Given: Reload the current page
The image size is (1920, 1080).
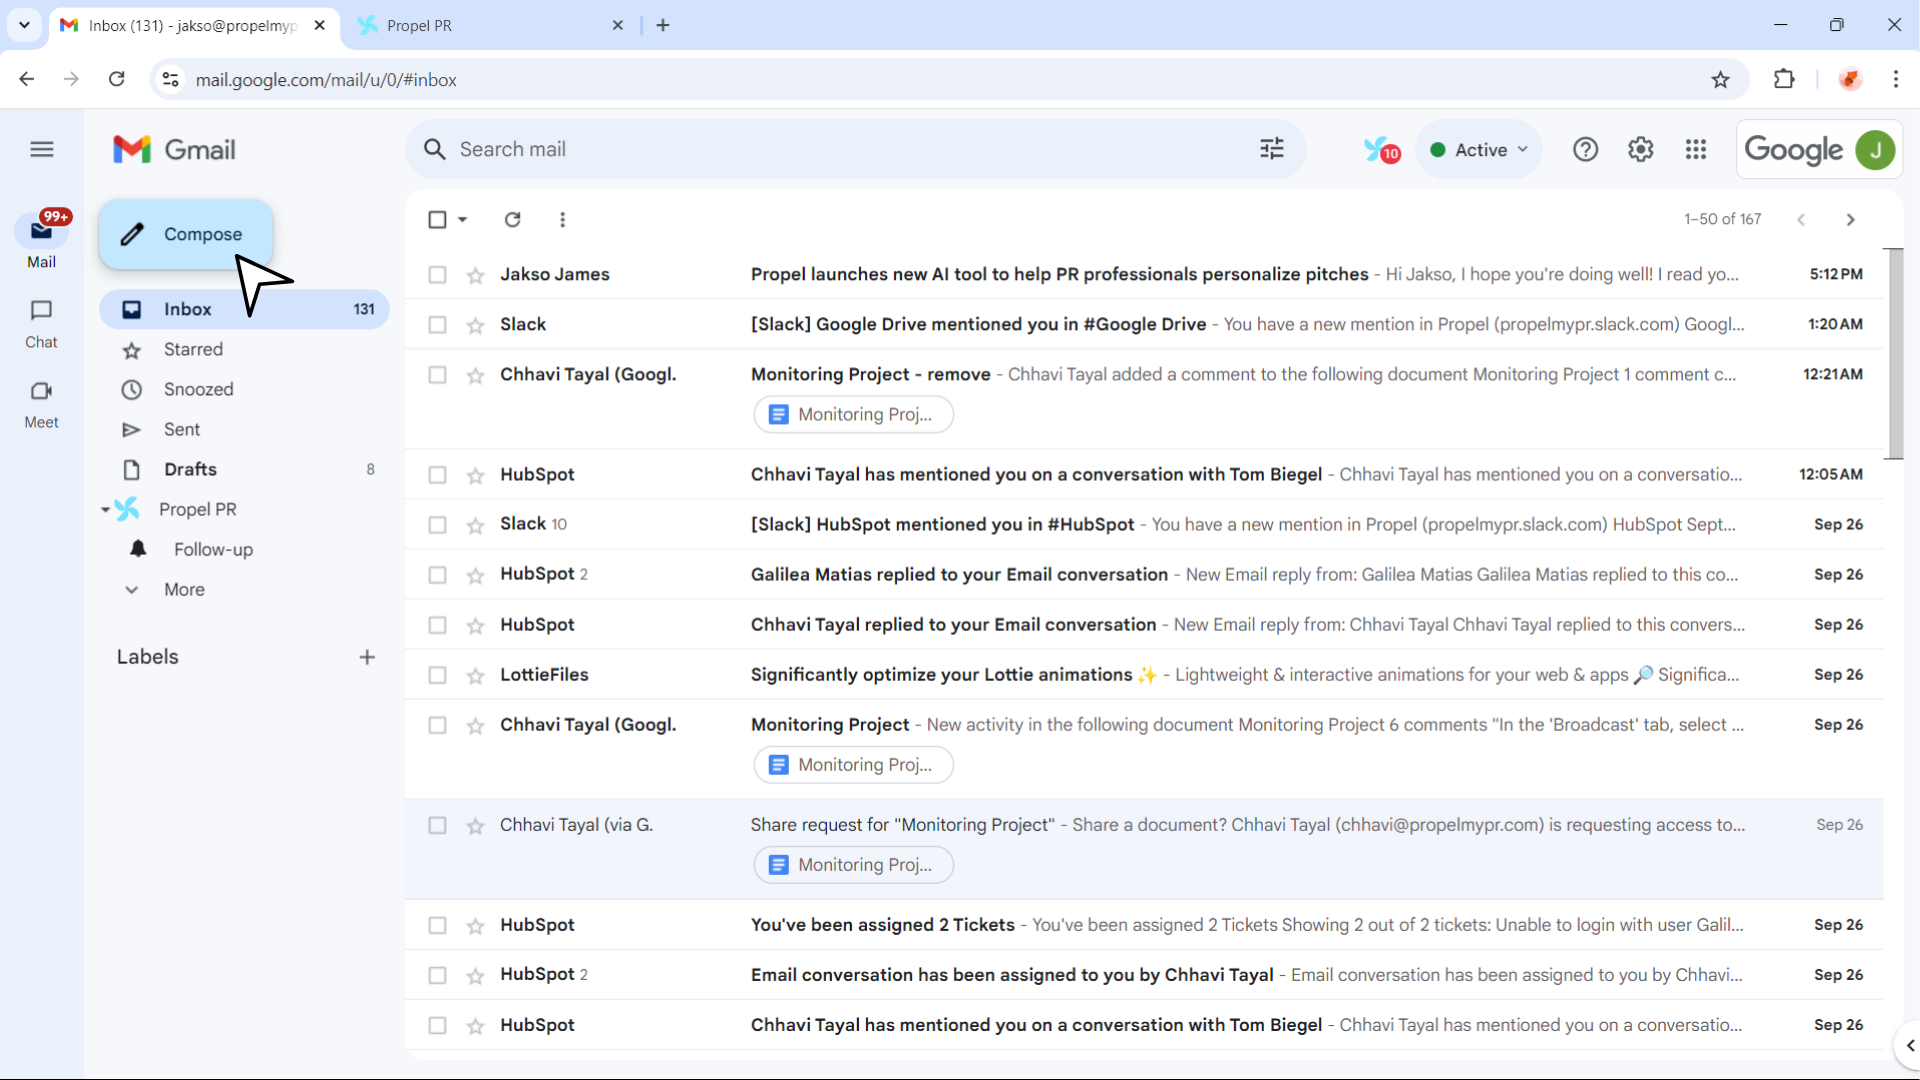Looking at the screenshot, I should (x=117, y=79).
